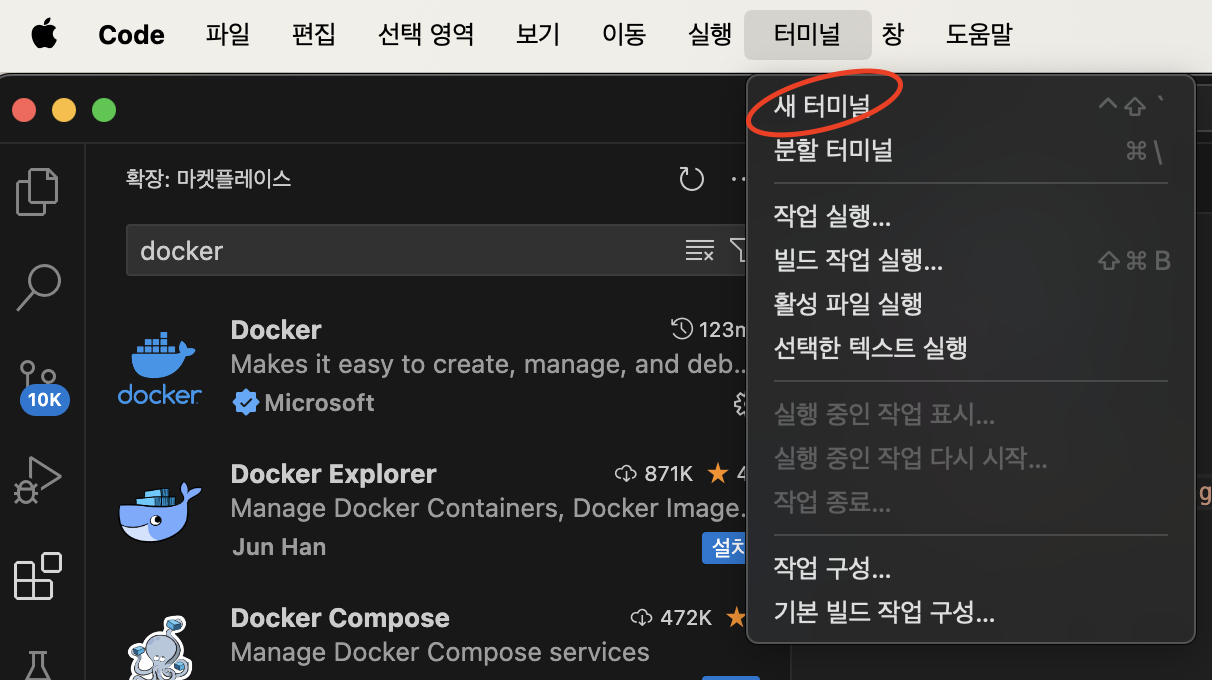
Task: Open the 도움말 menu
Action: point(979,35)
